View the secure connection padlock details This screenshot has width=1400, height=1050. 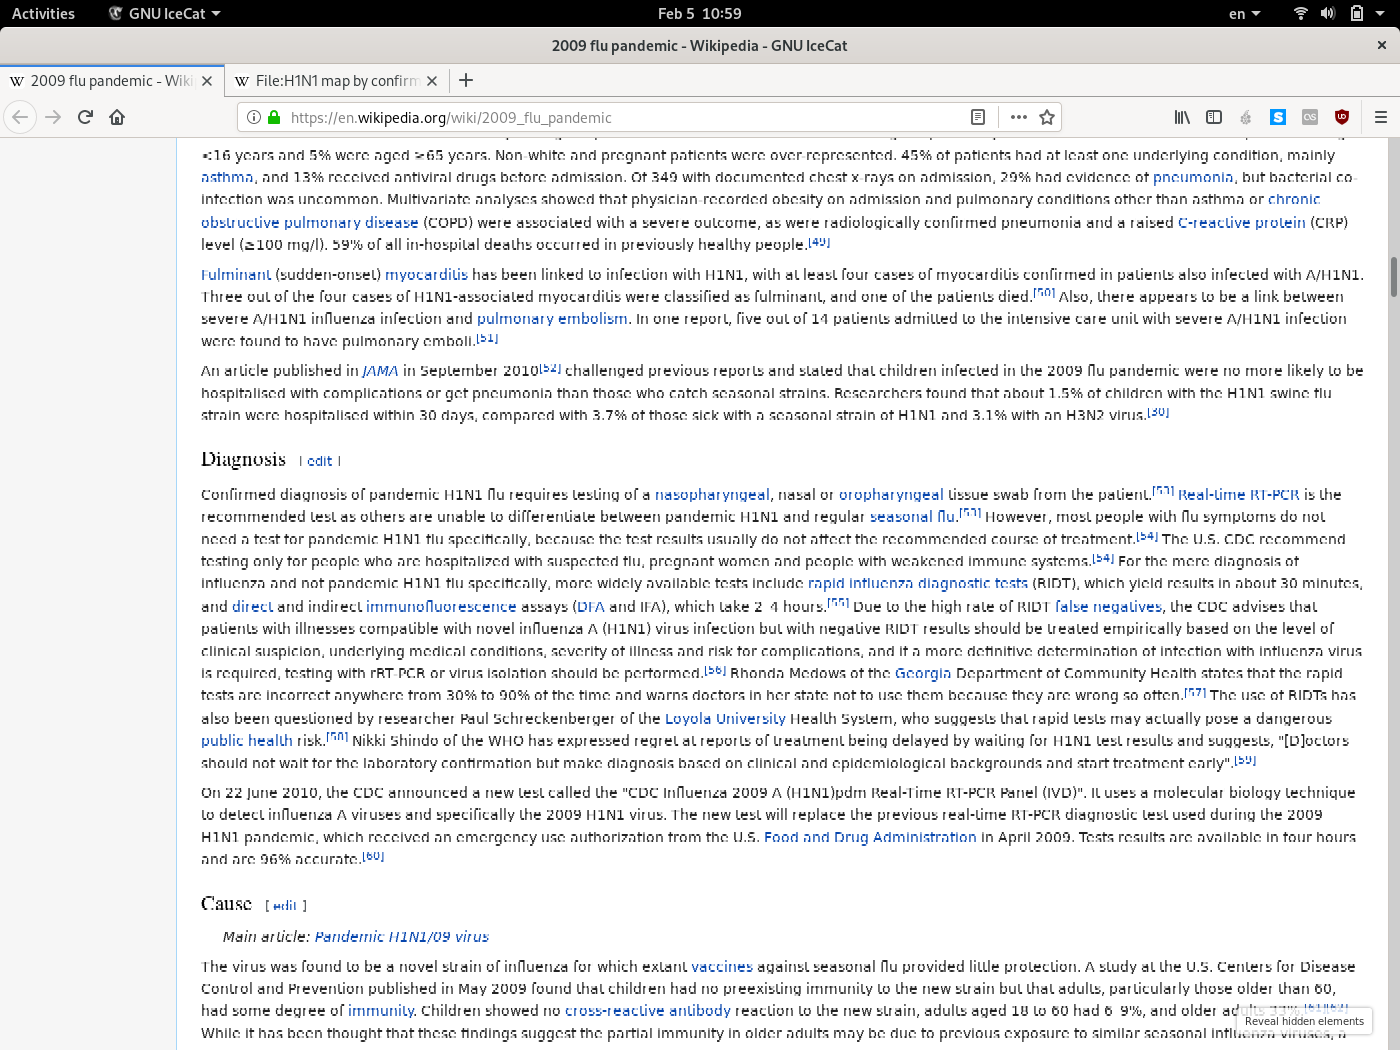(274, 117)
